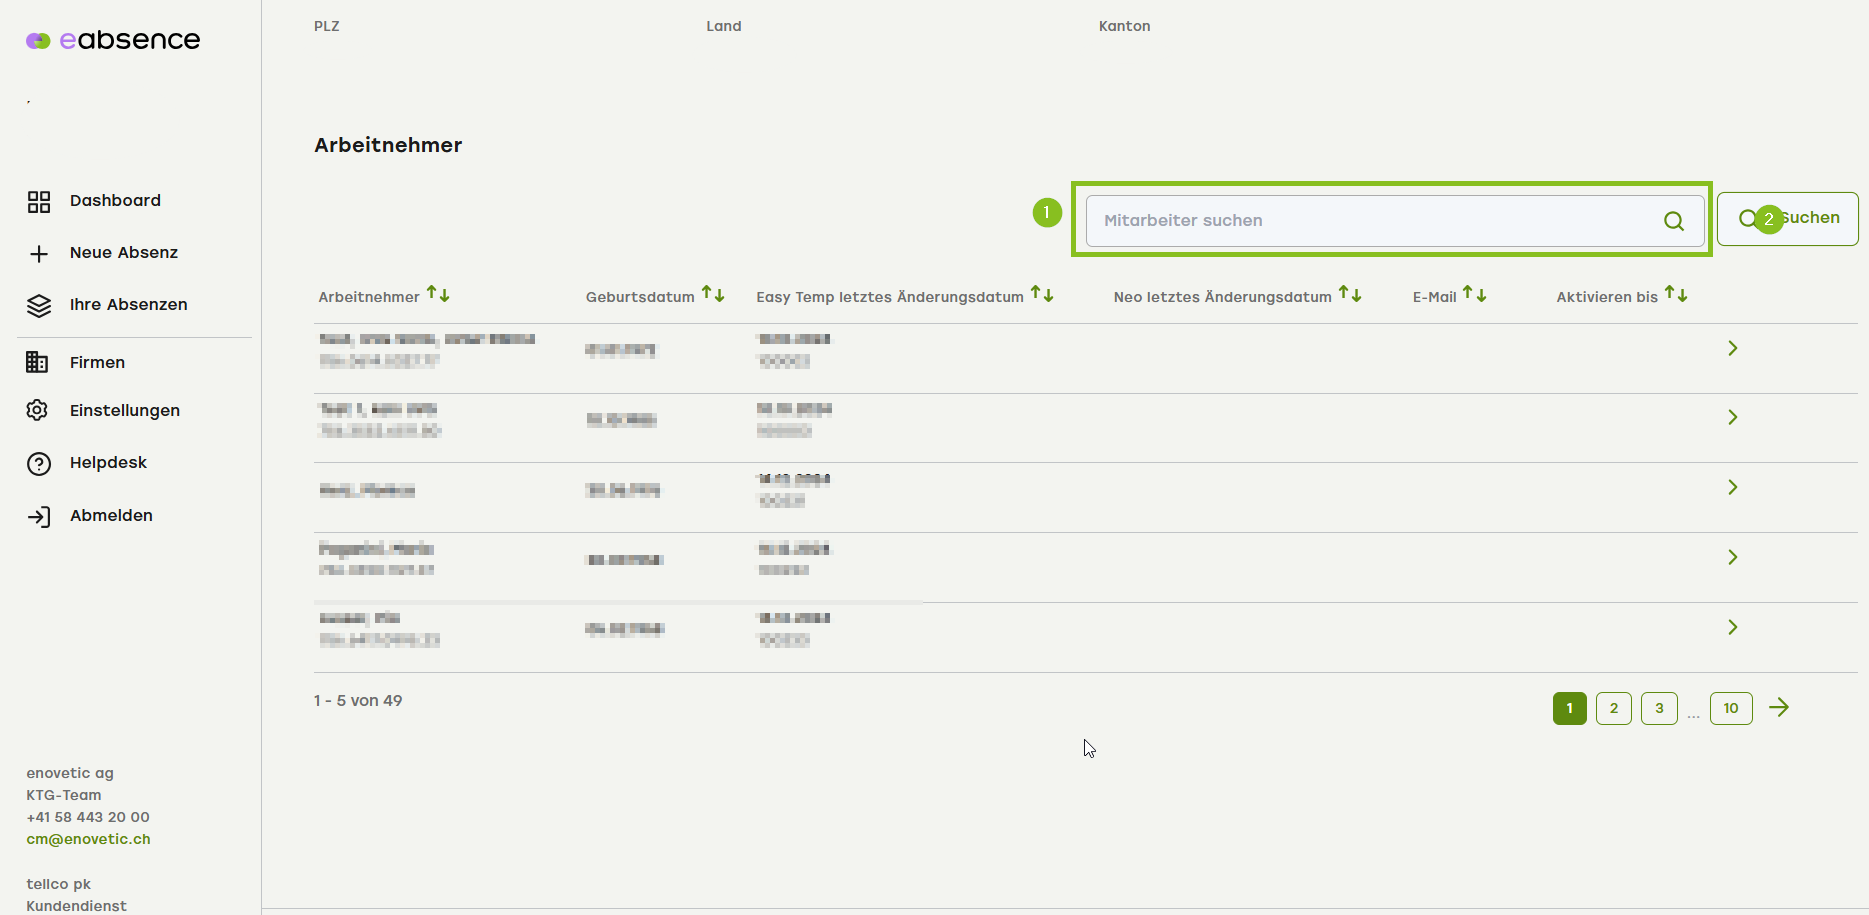Click the magnifier icon inside search field
Screen dimensions: 1869x915
1673,221
